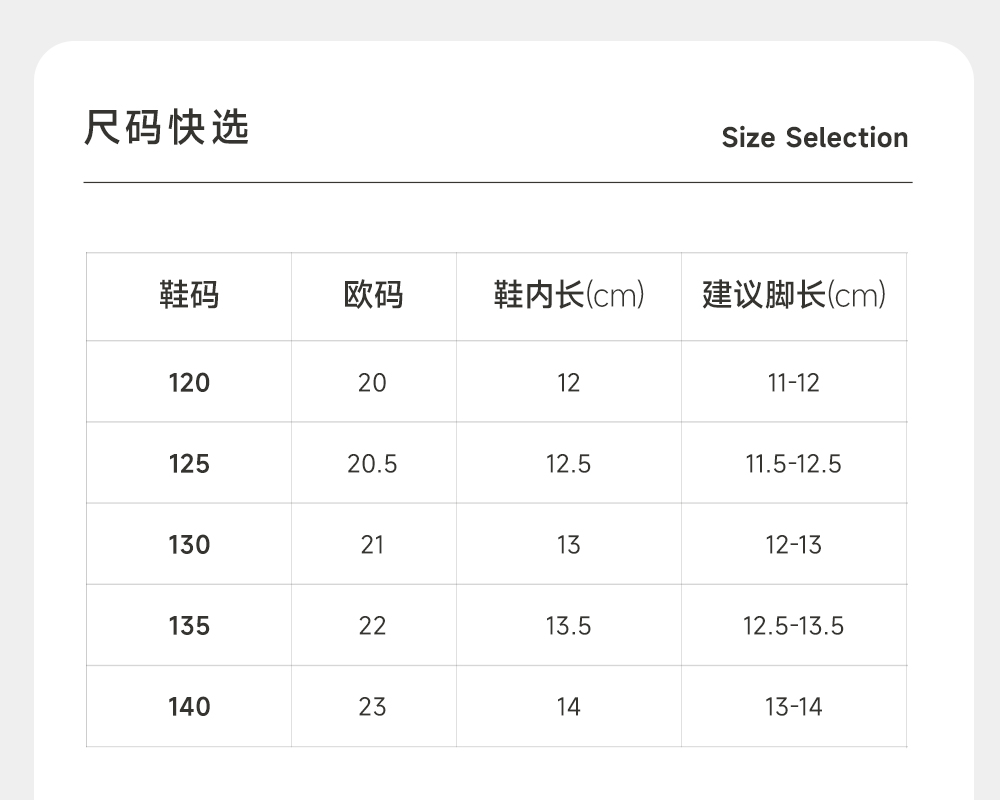The image size is (1000, 800).
Task: Click the 14 inner length cell
Action: pyautogui.click(x=568, y=707)
